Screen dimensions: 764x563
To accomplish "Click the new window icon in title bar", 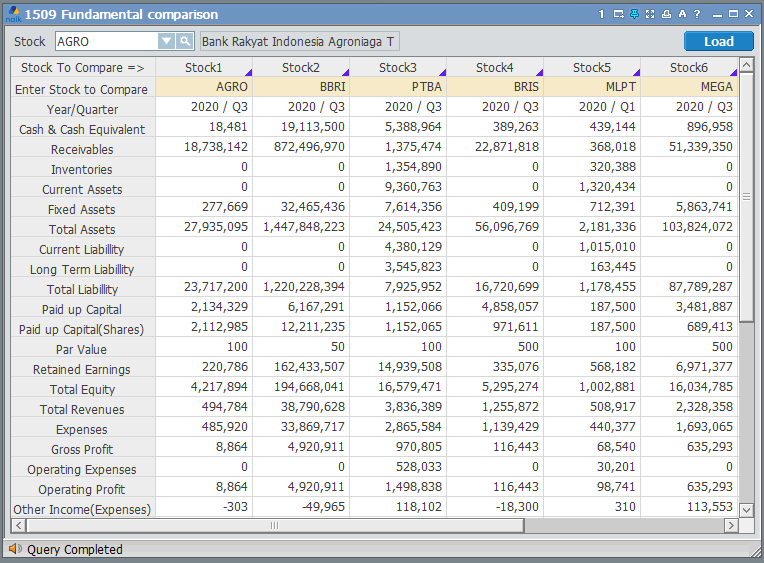I will click(618, 14).
